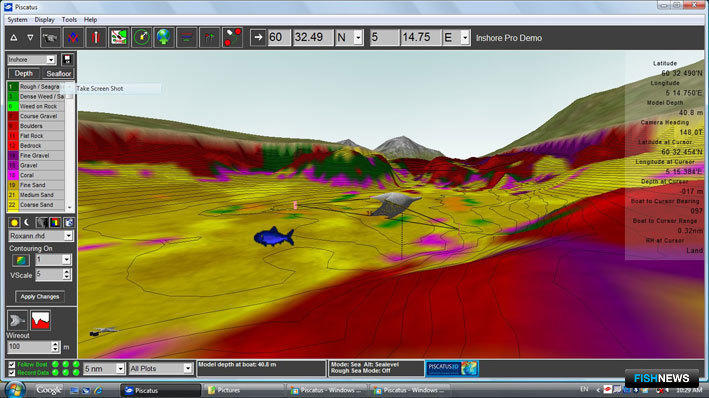Click the save icon beside Inshore dropdown
The height and width of the screenshot is (398, 709).
tap(67, 59)
